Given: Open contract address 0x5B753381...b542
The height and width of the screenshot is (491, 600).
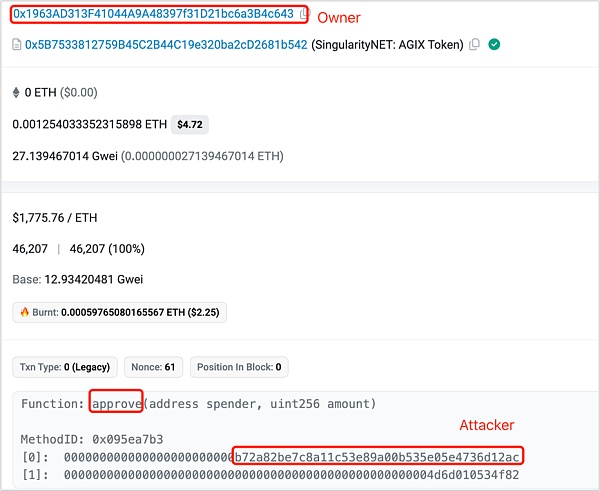Looking at the screenshot, I should 166,45.
